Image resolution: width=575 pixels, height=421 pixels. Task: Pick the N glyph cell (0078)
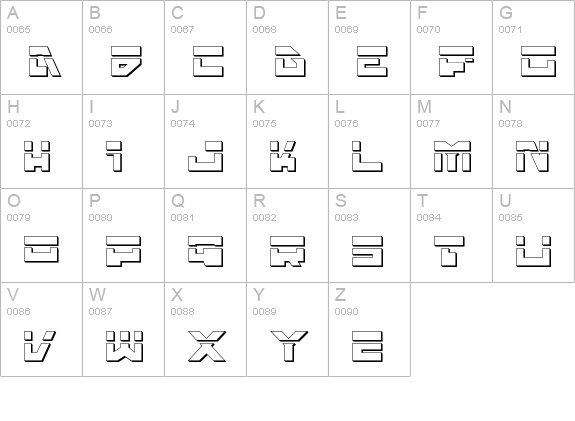[x=534, y=141]
